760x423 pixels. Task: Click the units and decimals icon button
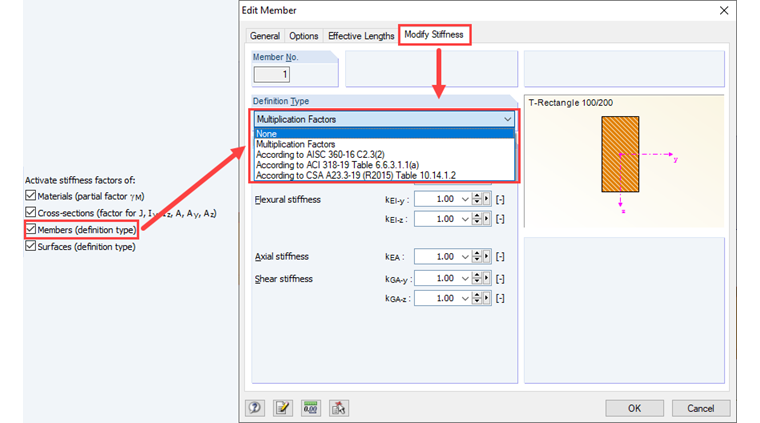(310, 408)
